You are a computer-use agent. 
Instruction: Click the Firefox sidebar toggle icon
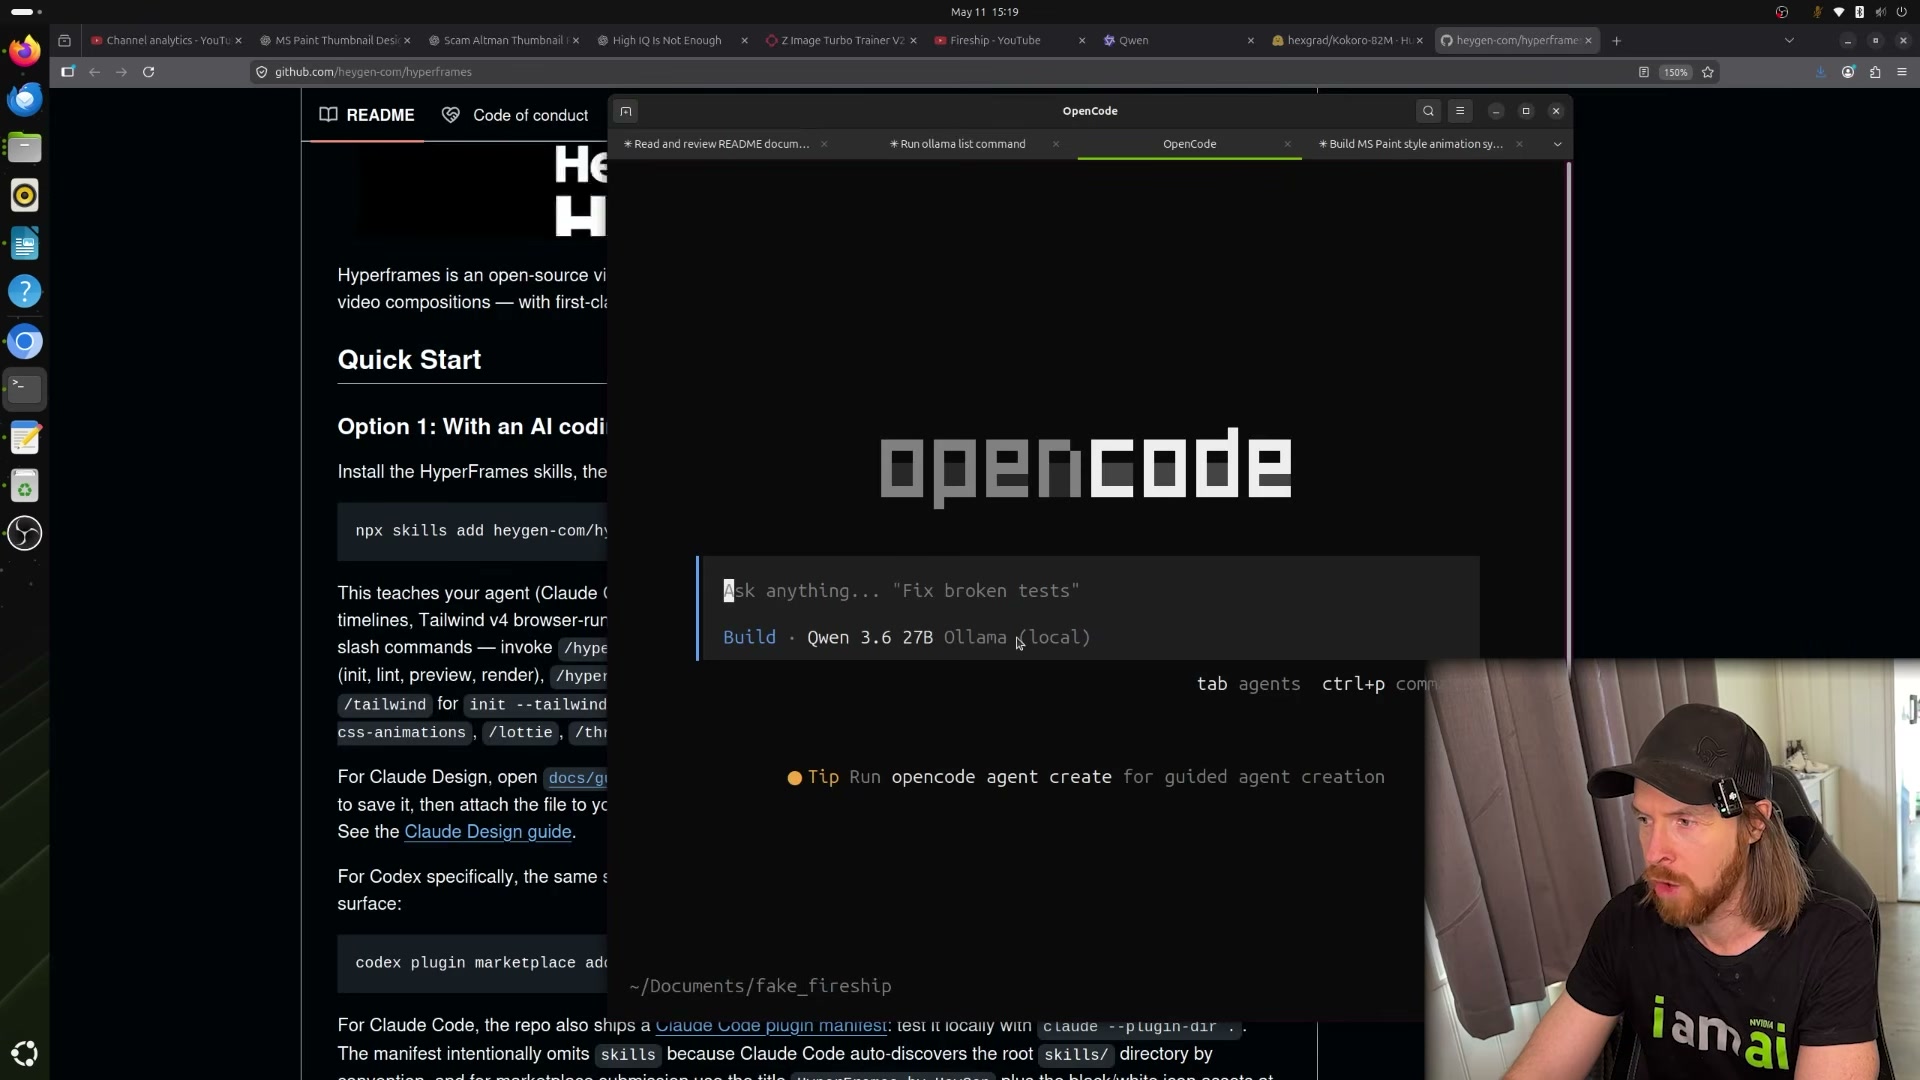68,72
